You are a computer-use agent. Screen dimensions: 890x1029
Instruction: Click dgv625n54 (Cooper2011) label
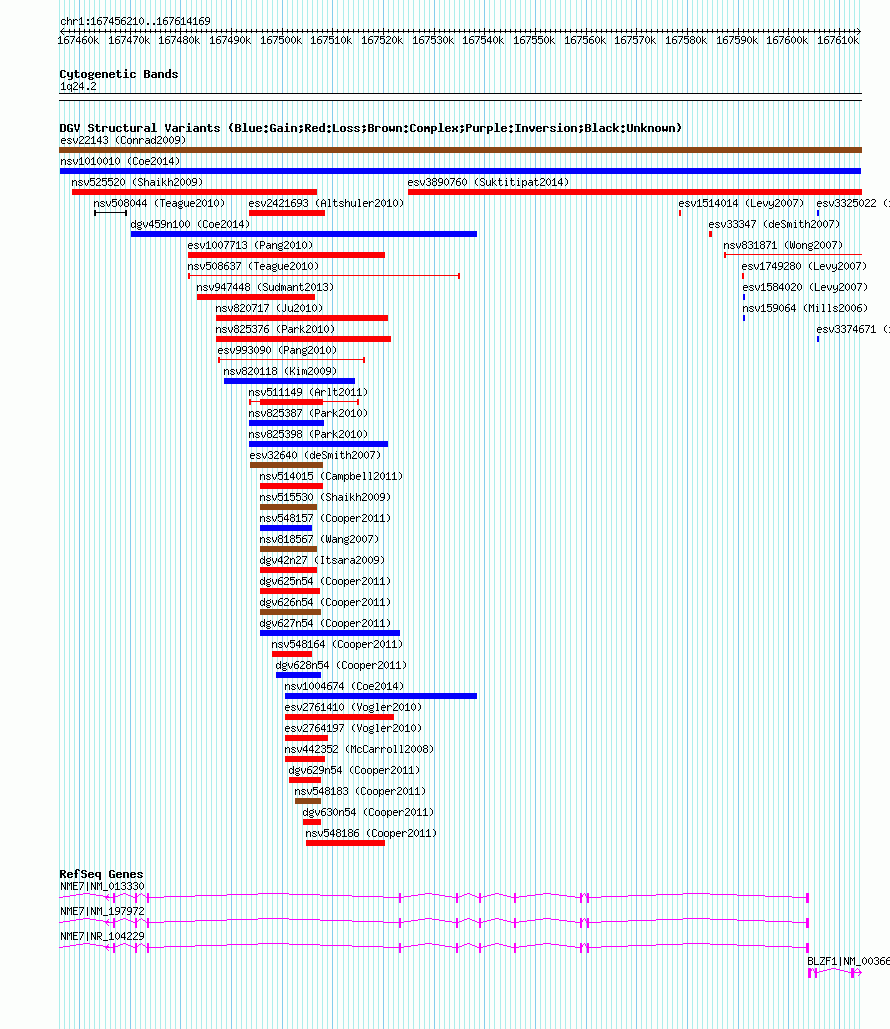pos(325,581)
